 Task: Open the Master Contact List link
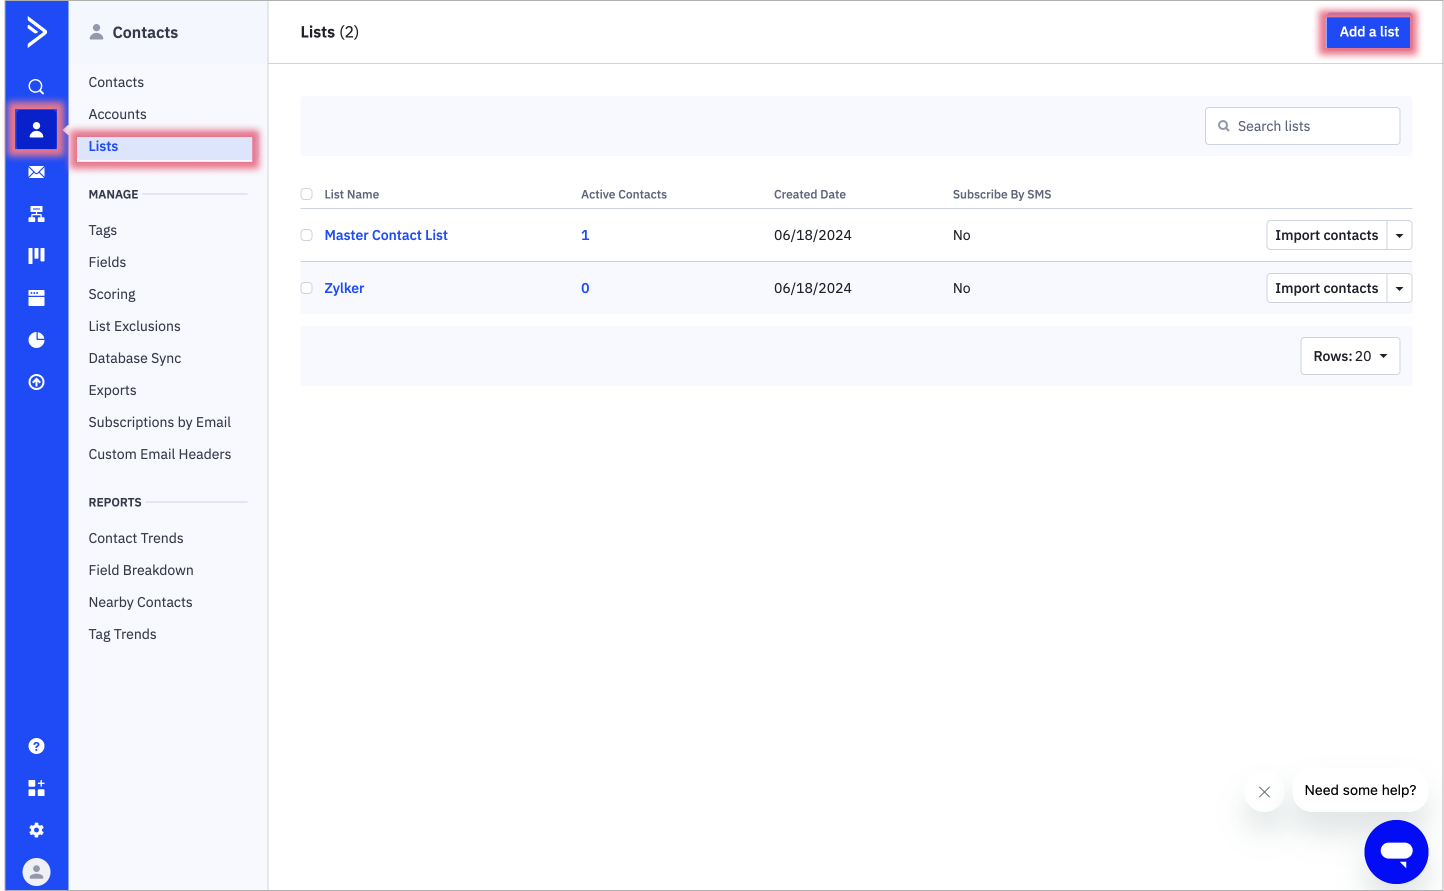[x=386, y=235]
